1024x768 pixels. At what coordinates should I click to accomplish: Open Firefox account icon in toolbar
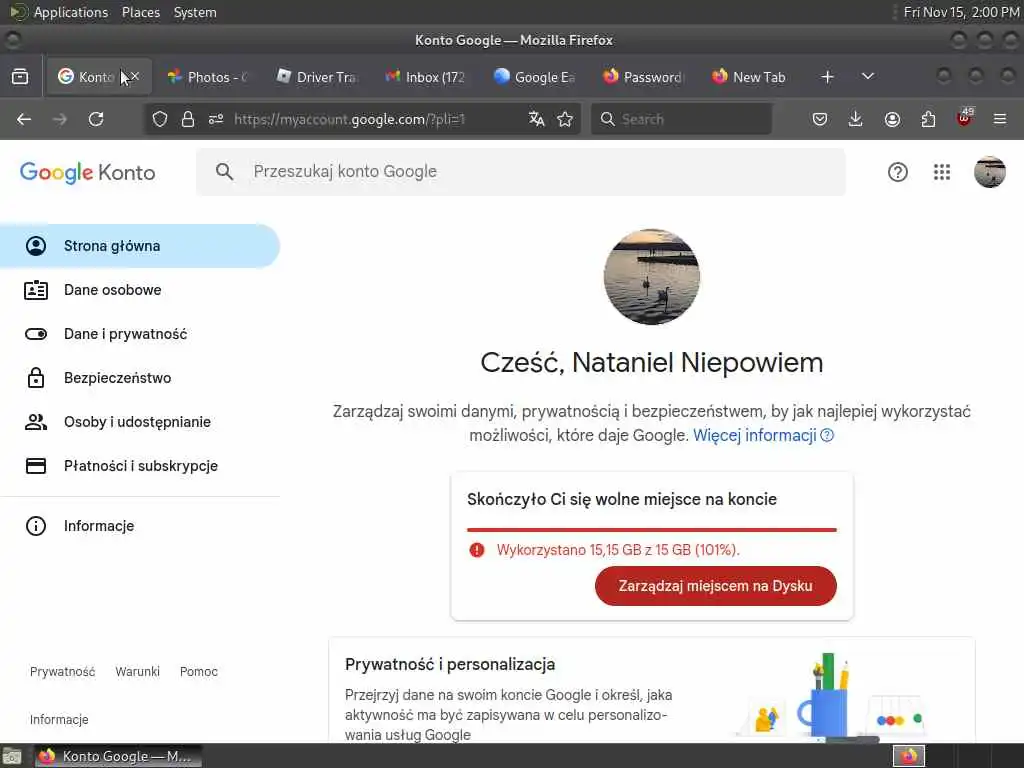[892, 119]
